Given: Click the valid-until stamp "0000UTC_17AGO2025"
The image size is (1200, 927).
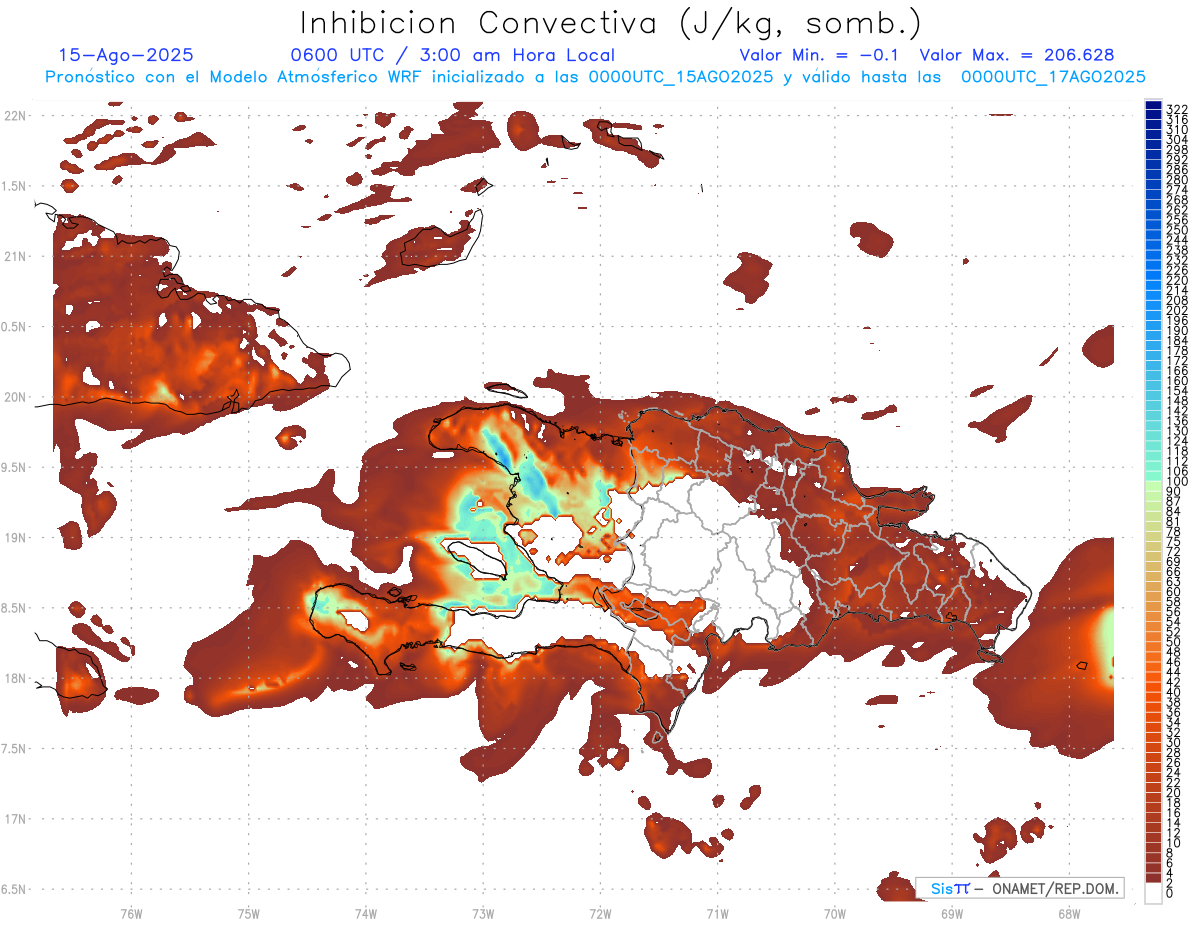Looking at the screenshot, I should coord(1053,77).
